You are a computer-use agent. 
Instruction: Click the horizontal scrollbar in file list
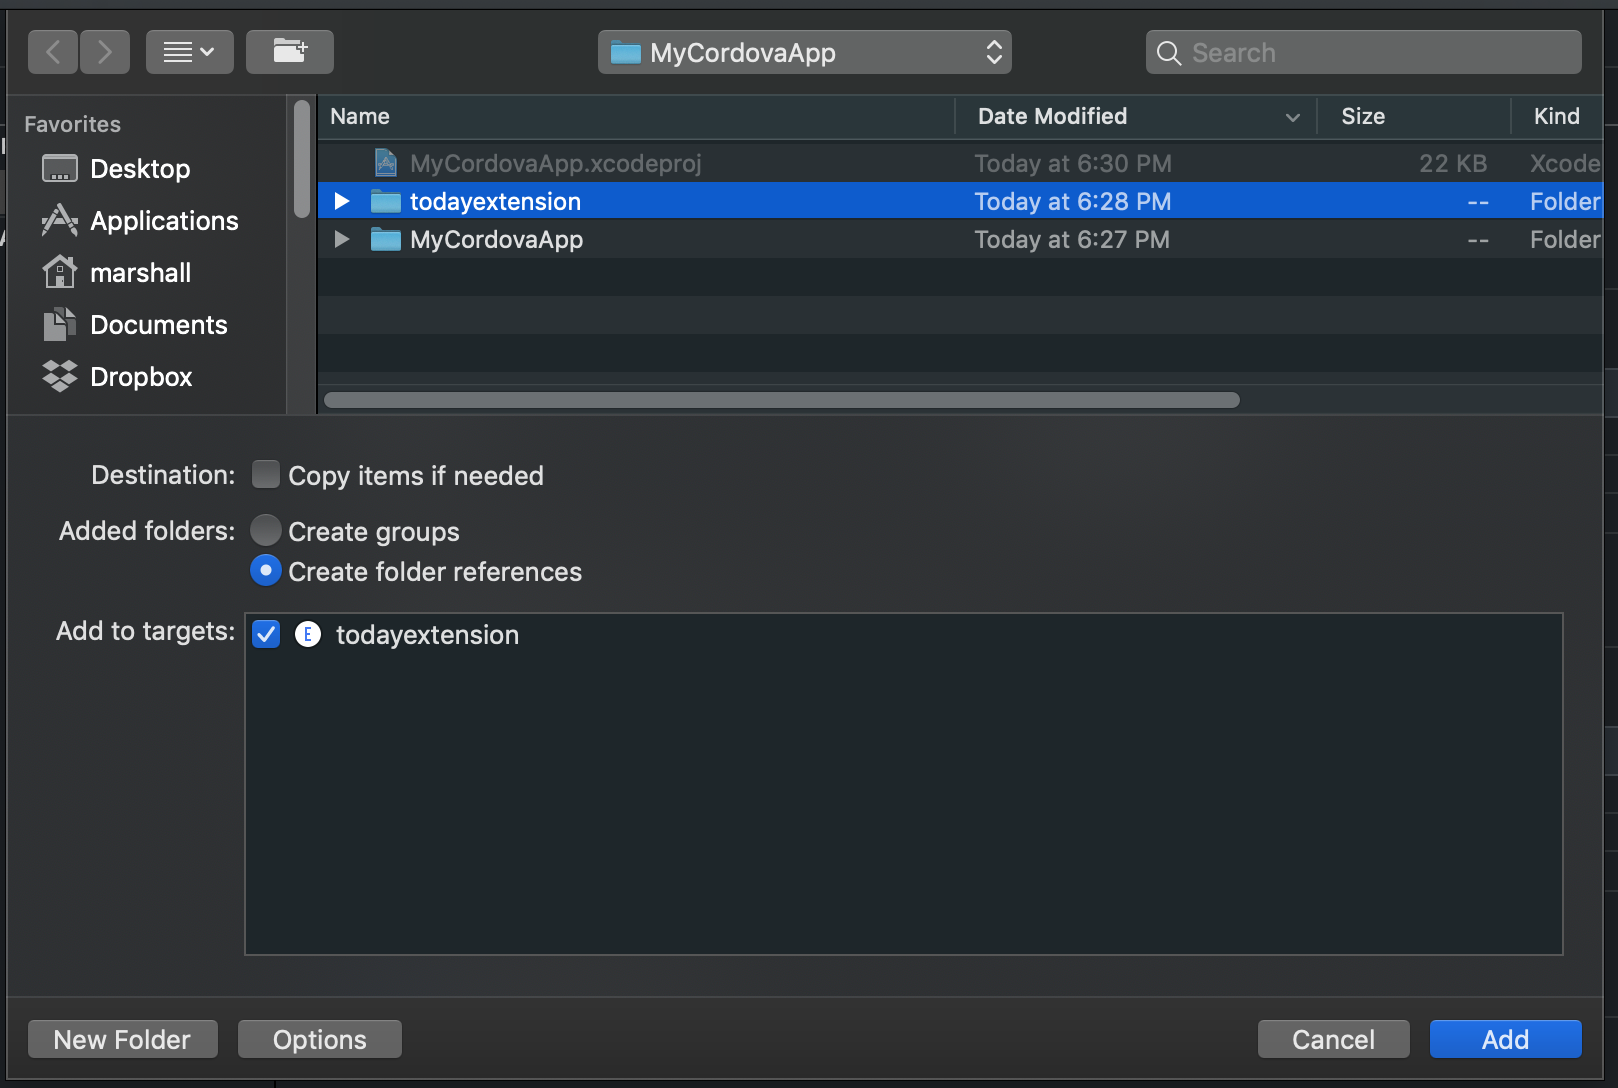click(781, 400)
